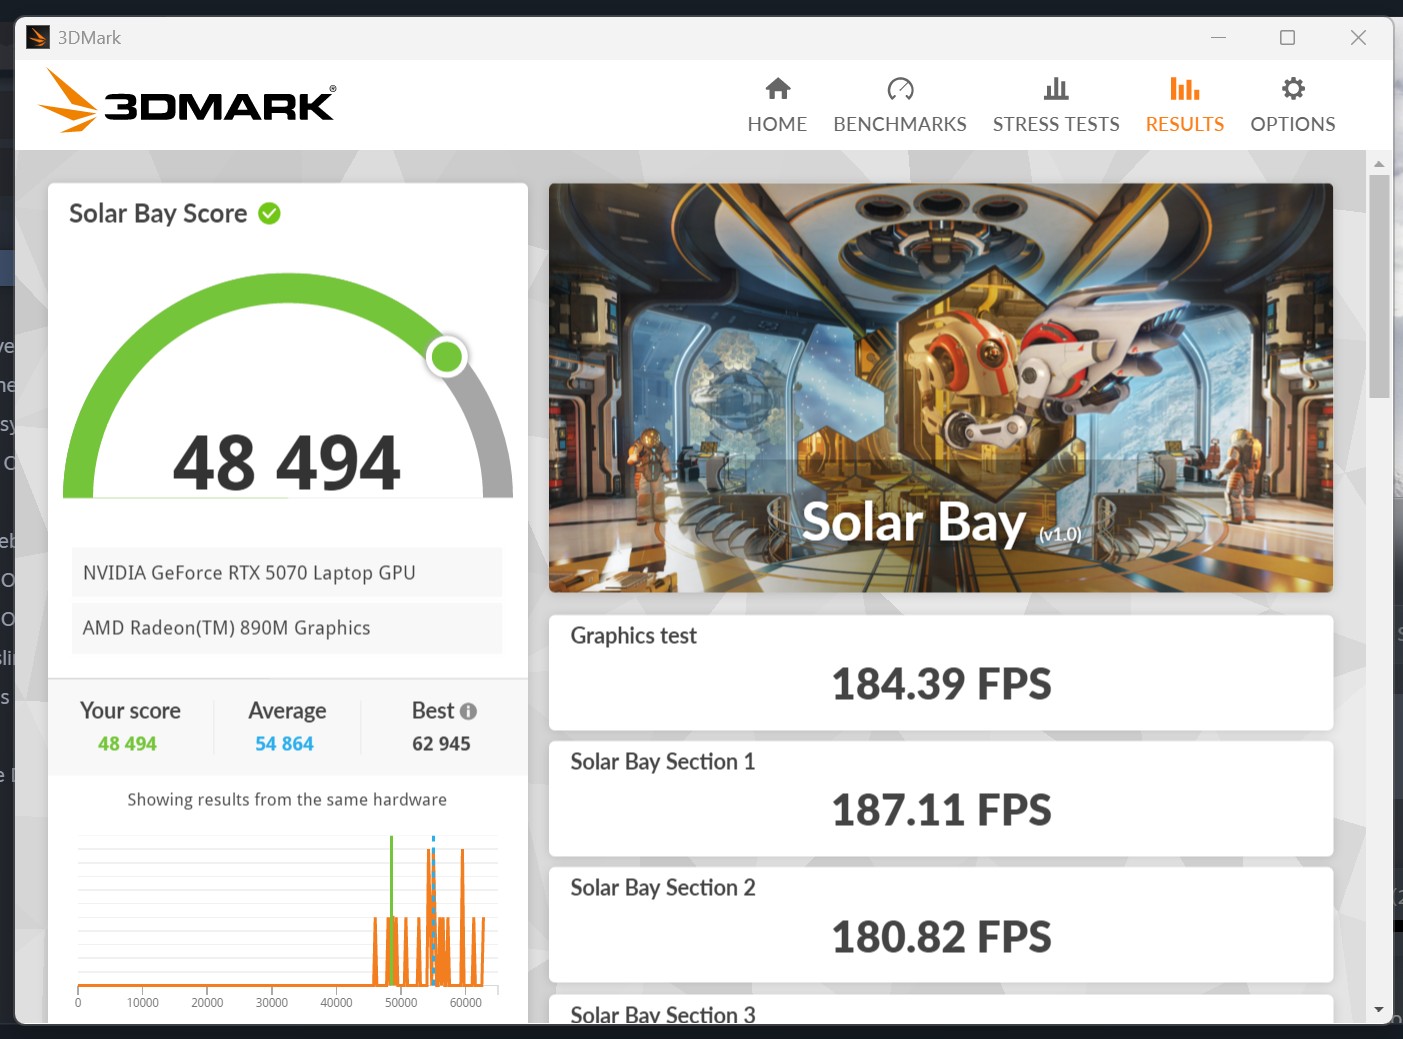The image size is (1403, 1039).
Task: Click the Solar Bay Section 1 result card
Action: pos(940,798)
